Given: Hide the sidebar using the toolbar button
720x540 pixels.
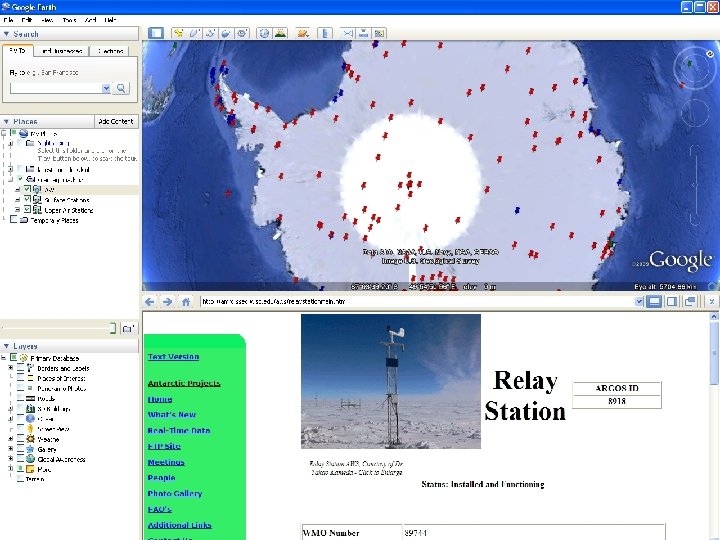Looking at the screenshot, I should (x=156, y=33).
